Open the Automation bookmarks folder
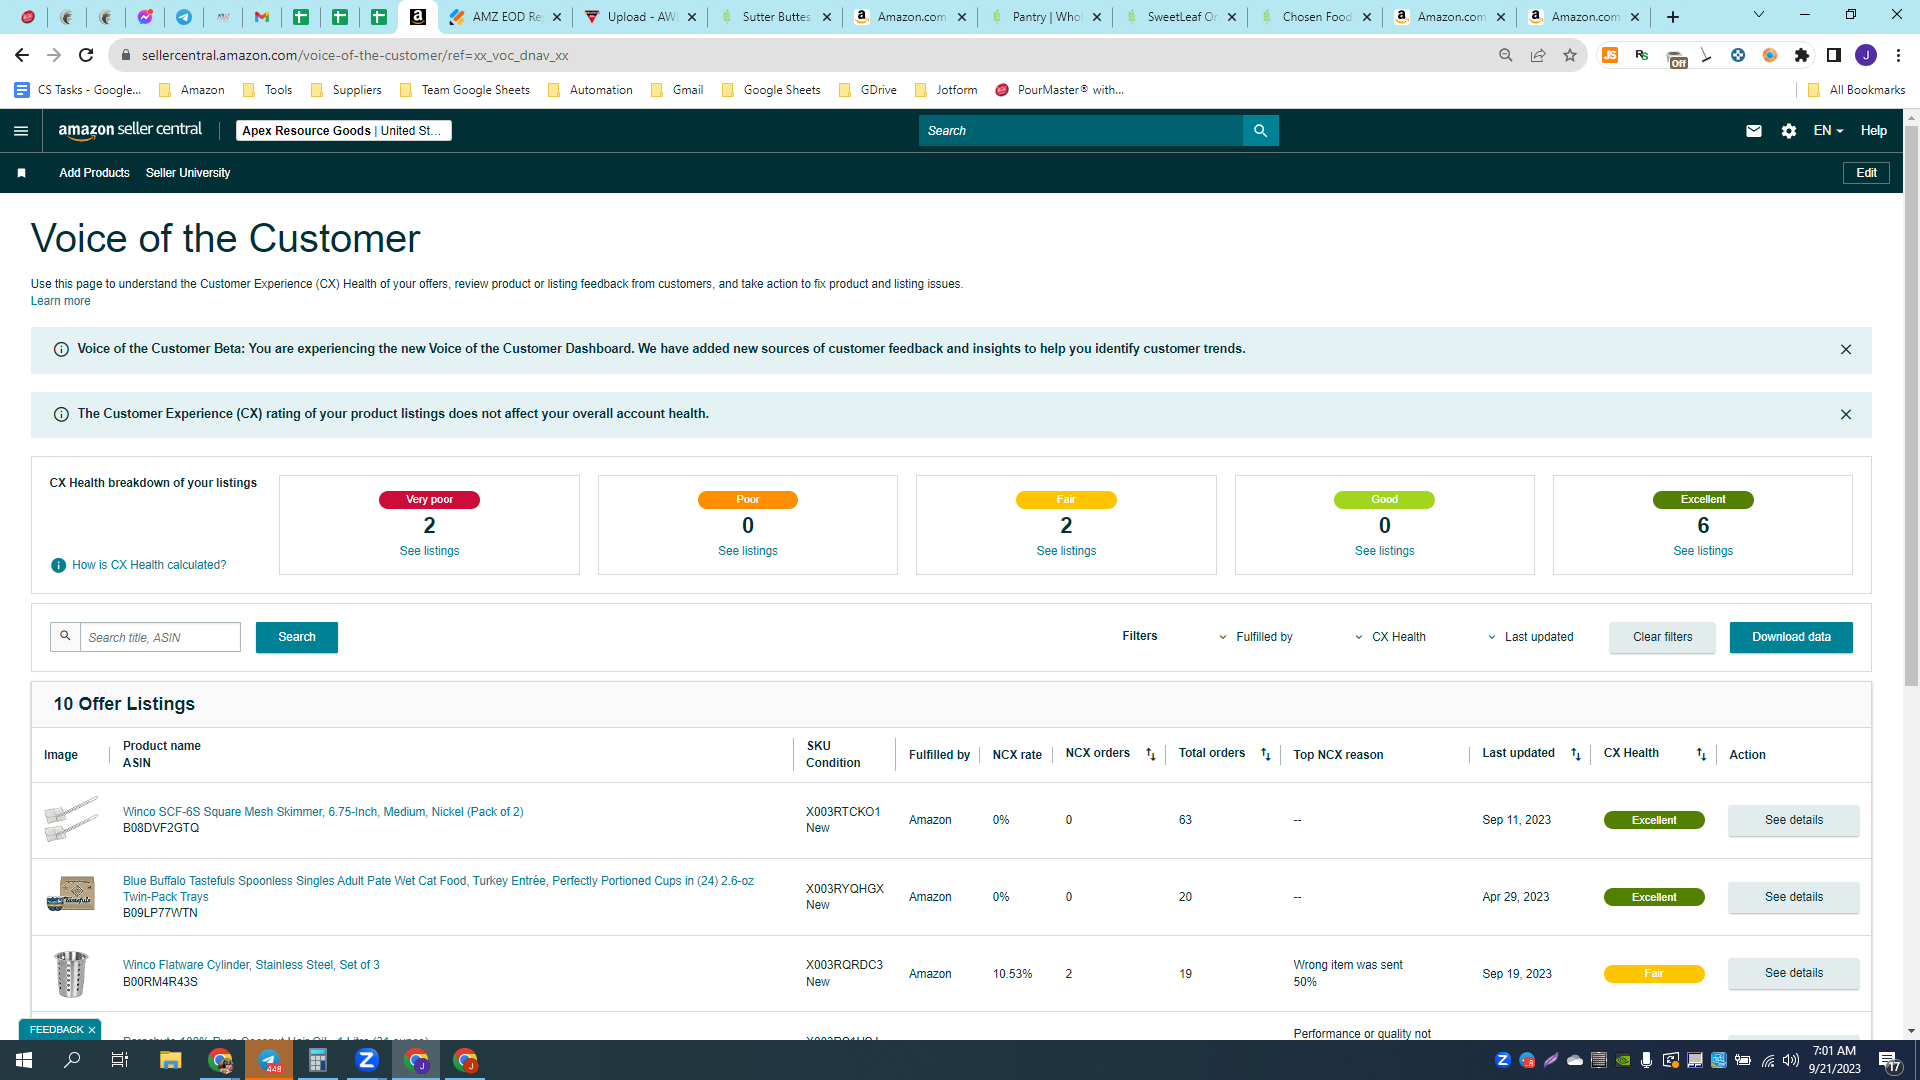The width and height of the screenshot is (1920, 1080). pos(591,90)
